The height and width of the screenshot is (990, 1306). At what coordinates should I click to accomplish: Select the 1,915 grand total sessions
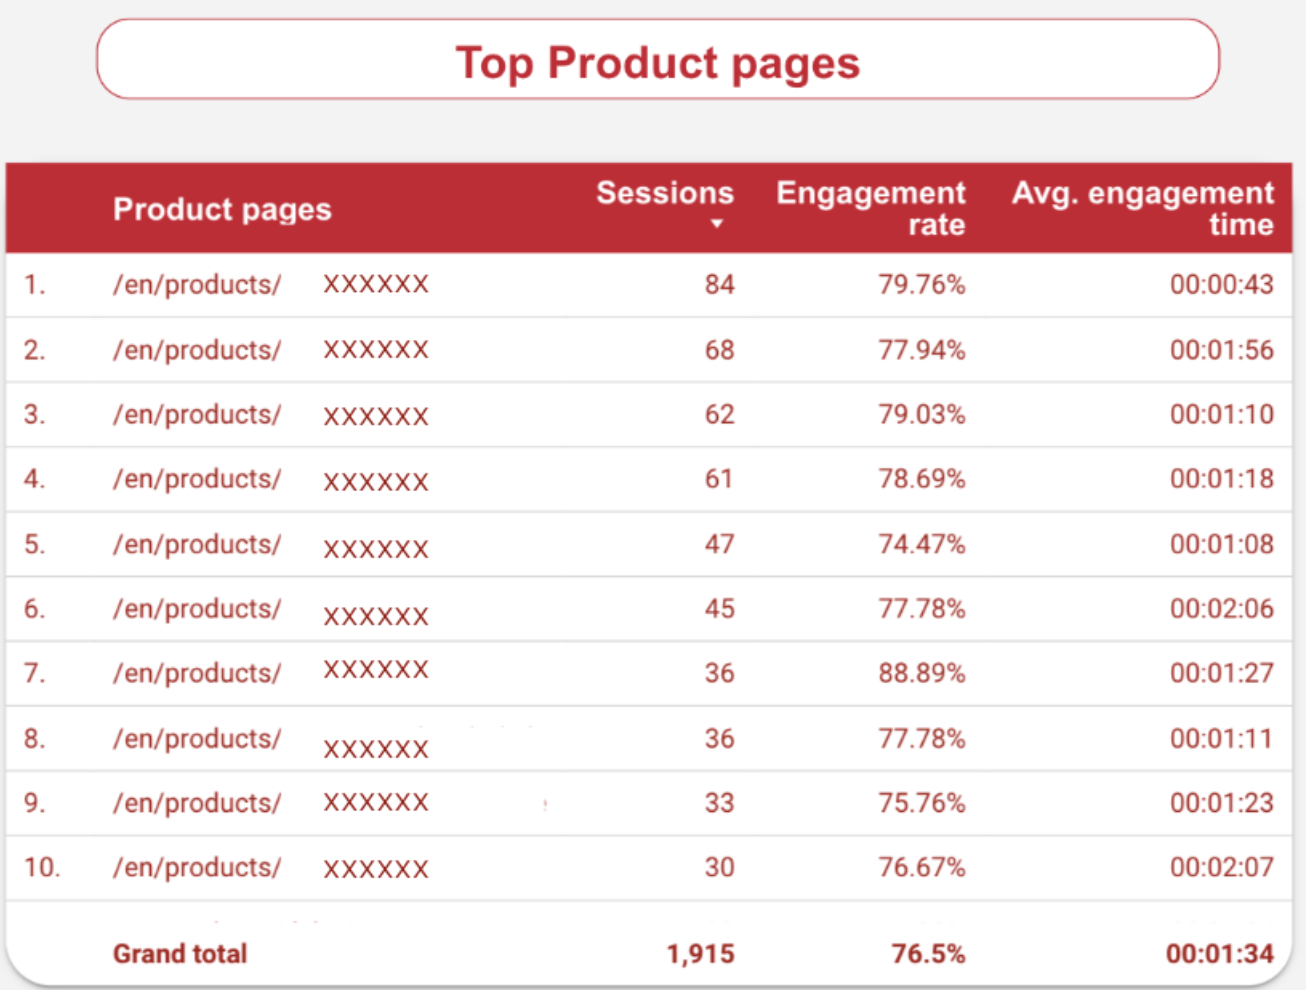tap(700, 954)
